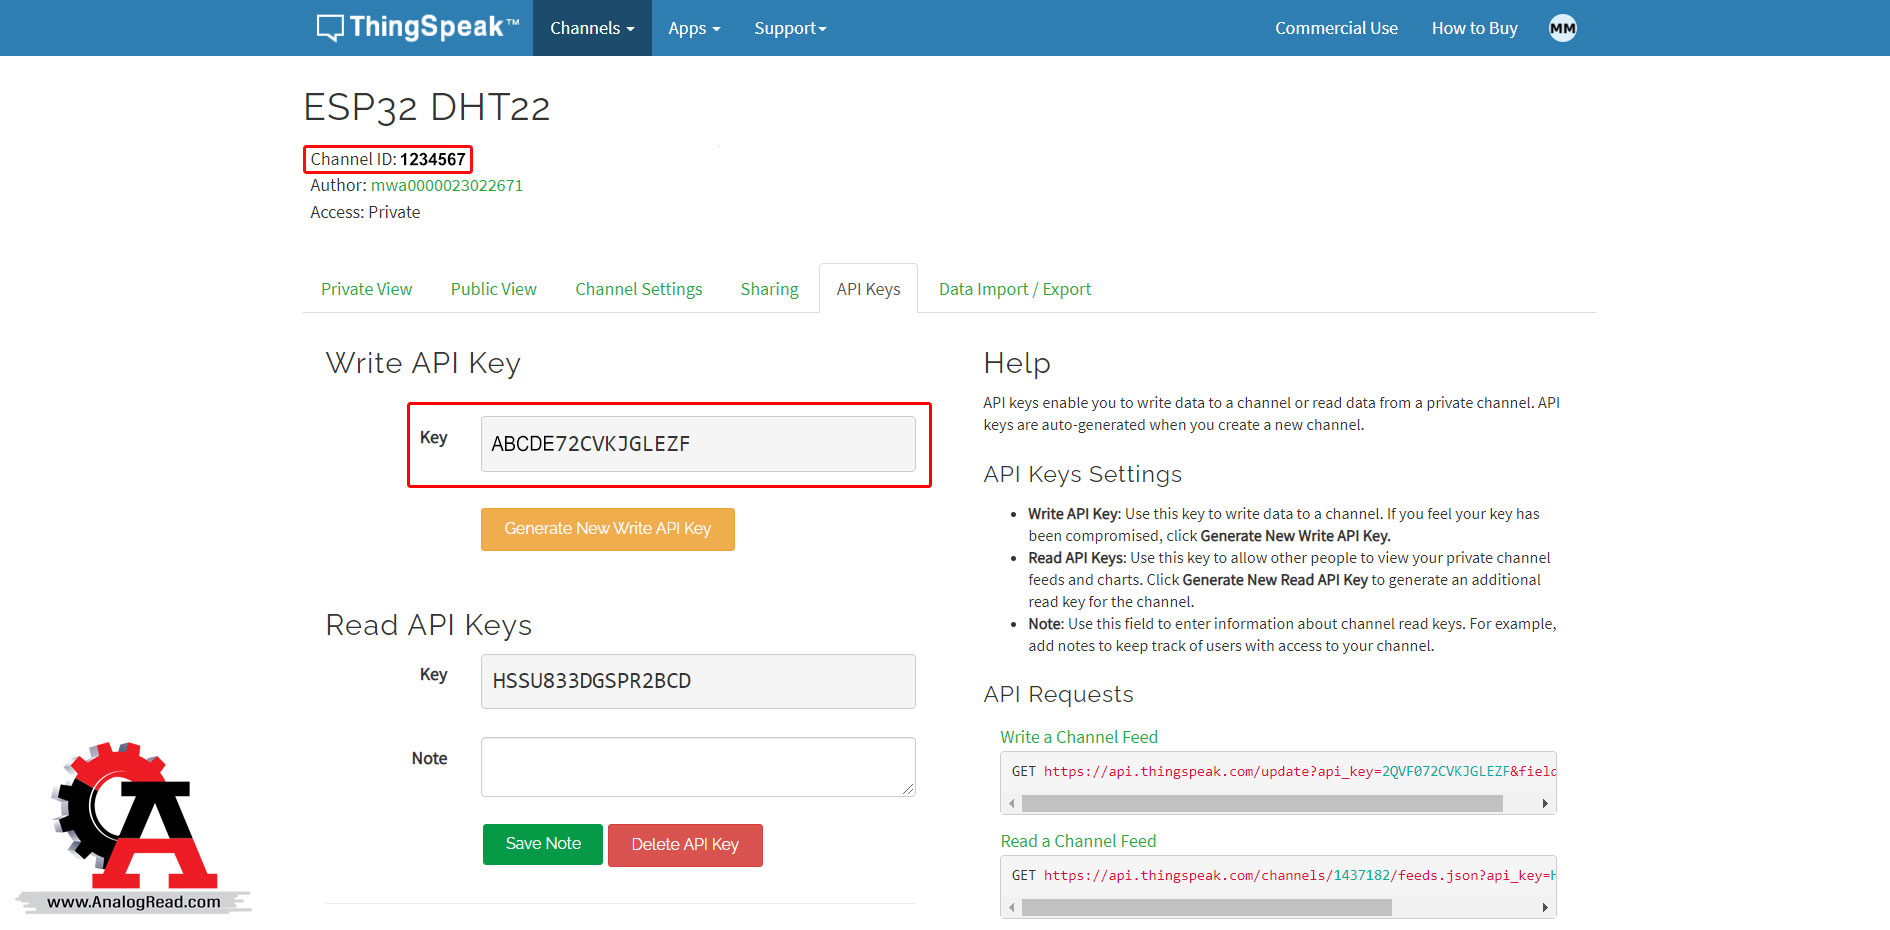Click the Save Note button
The image size is (1890, 930).
click(x=543, y=844)
